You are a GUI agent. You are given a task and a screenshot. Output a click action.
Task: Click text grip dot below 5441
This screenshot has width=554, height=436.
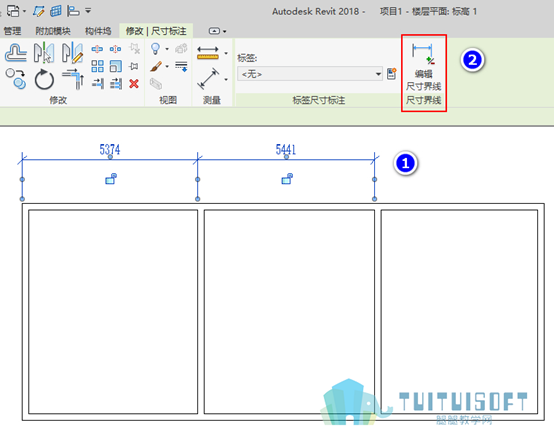click(287, 157)
